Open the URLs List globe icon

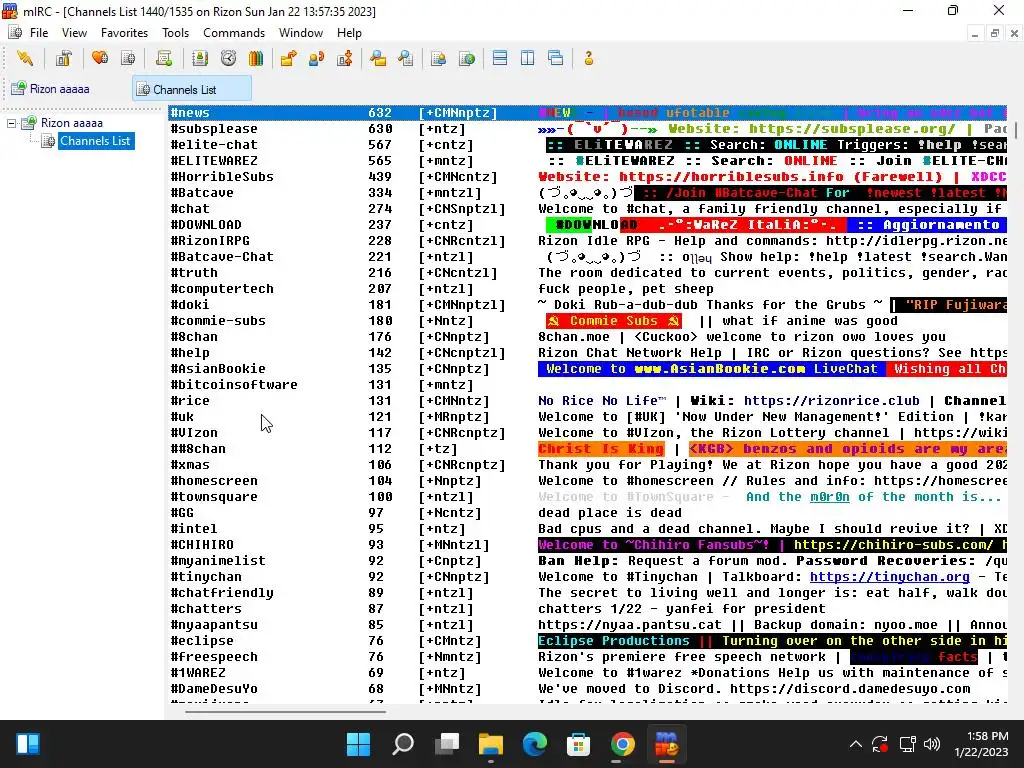tap(467, 59)
